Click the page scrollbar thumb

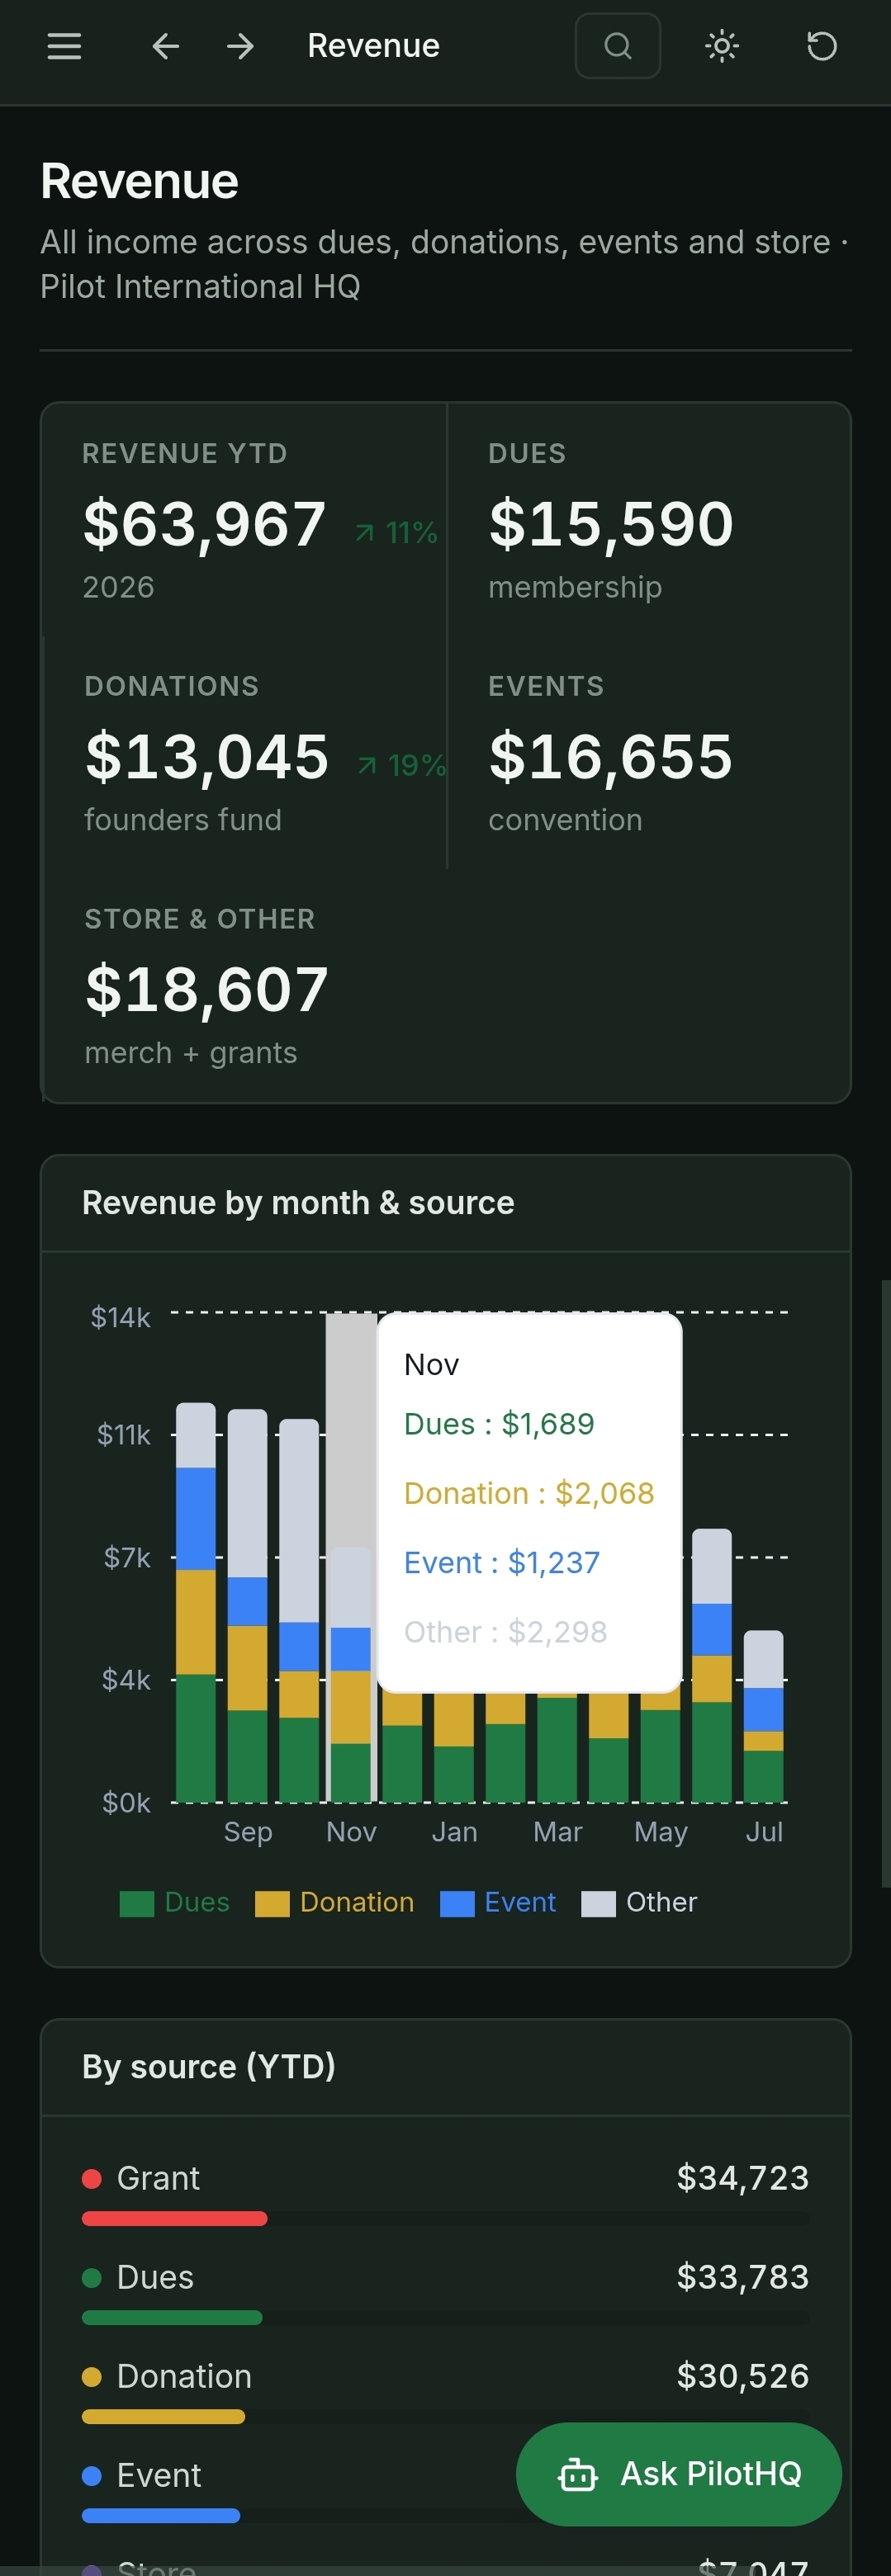(886, 1583)
